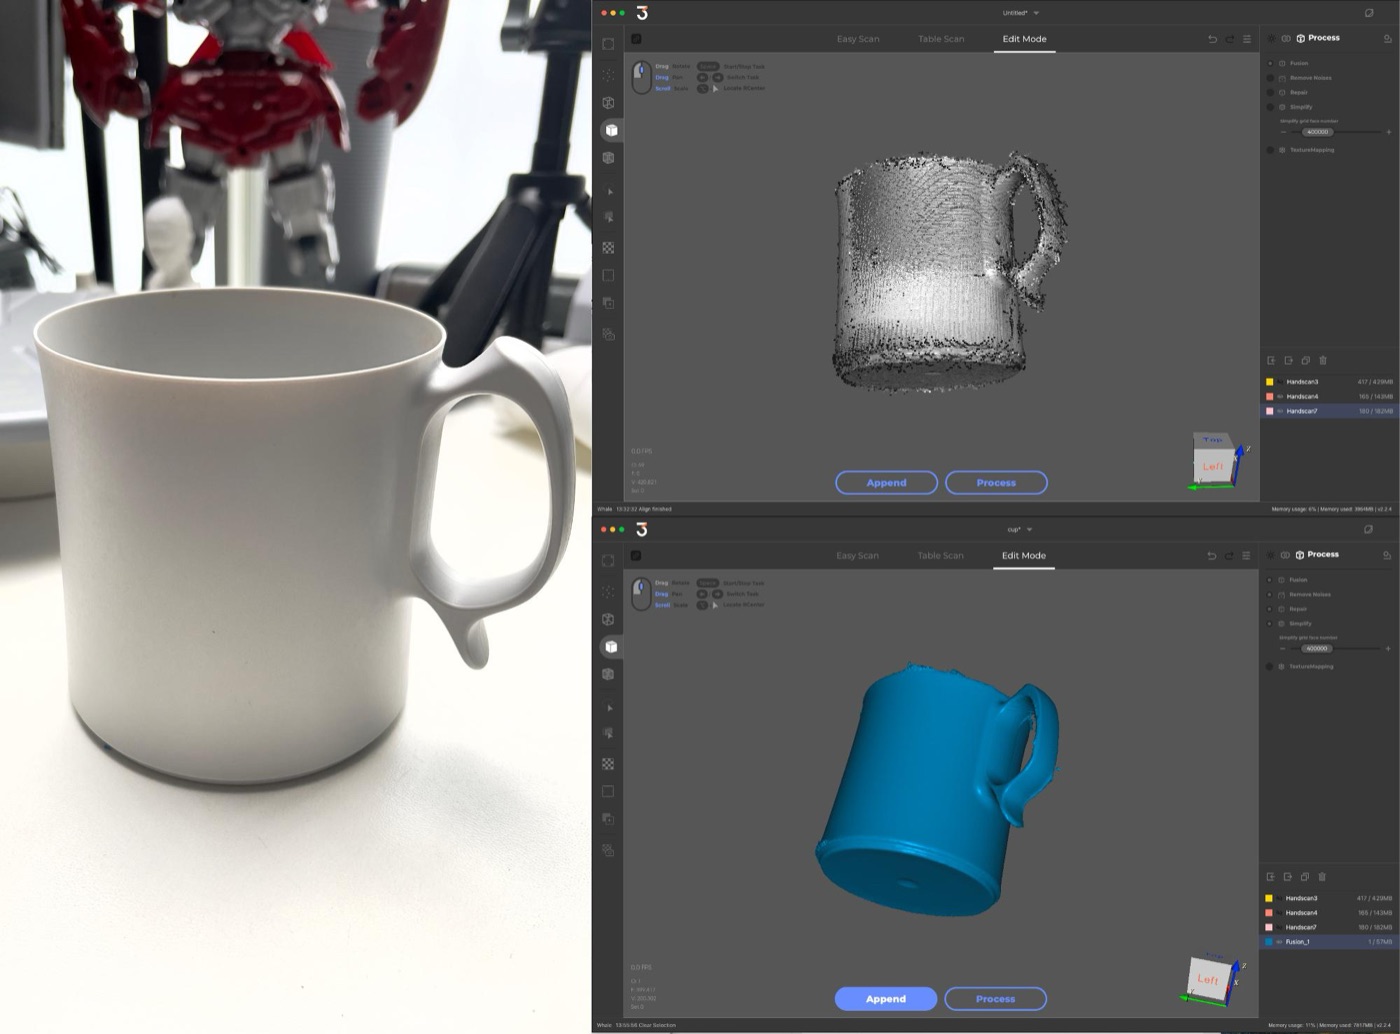Click the yellow color swatch of Handscan3 in the Untitled window

point(1270,382)
